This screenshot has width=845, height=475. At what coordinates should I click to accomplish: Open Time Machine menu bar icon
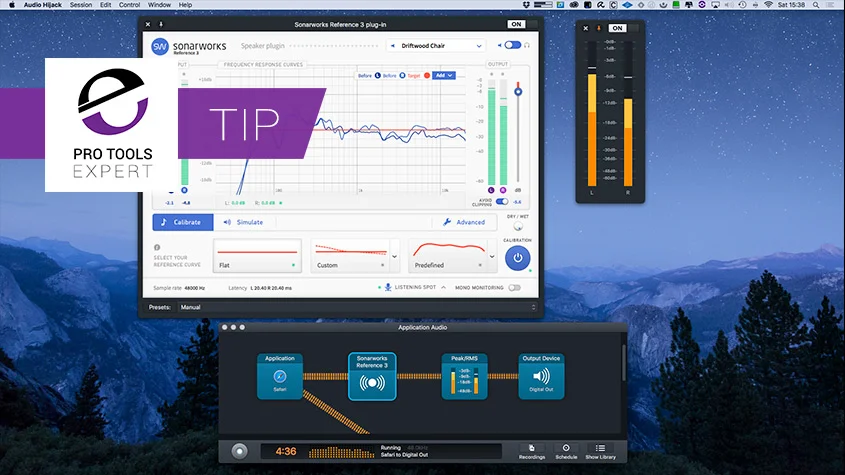tap(742, 5)
